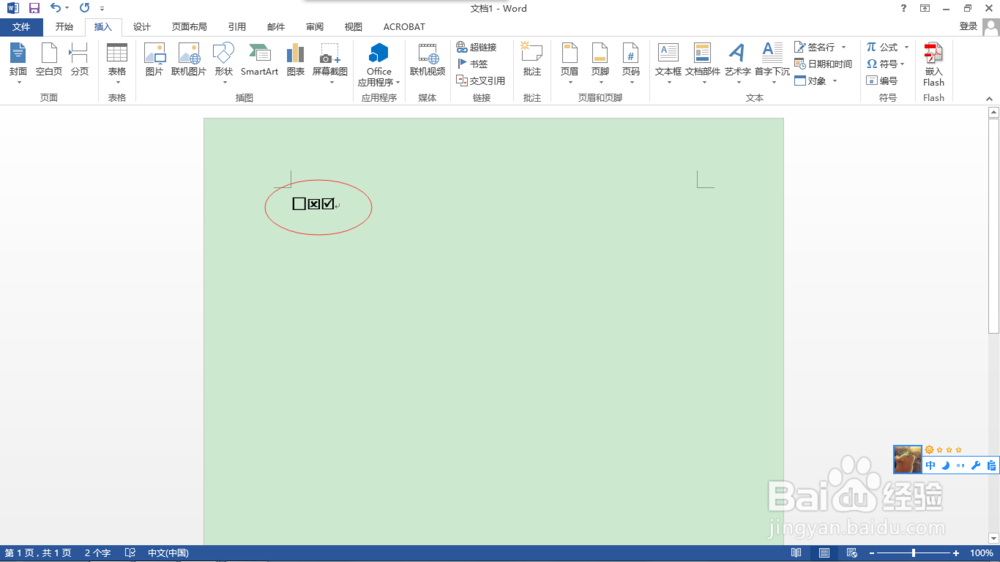Viewport: 1000px width, 562px height.
Task: Open the undo history dropdown arrow
Action: coord(66,8)
